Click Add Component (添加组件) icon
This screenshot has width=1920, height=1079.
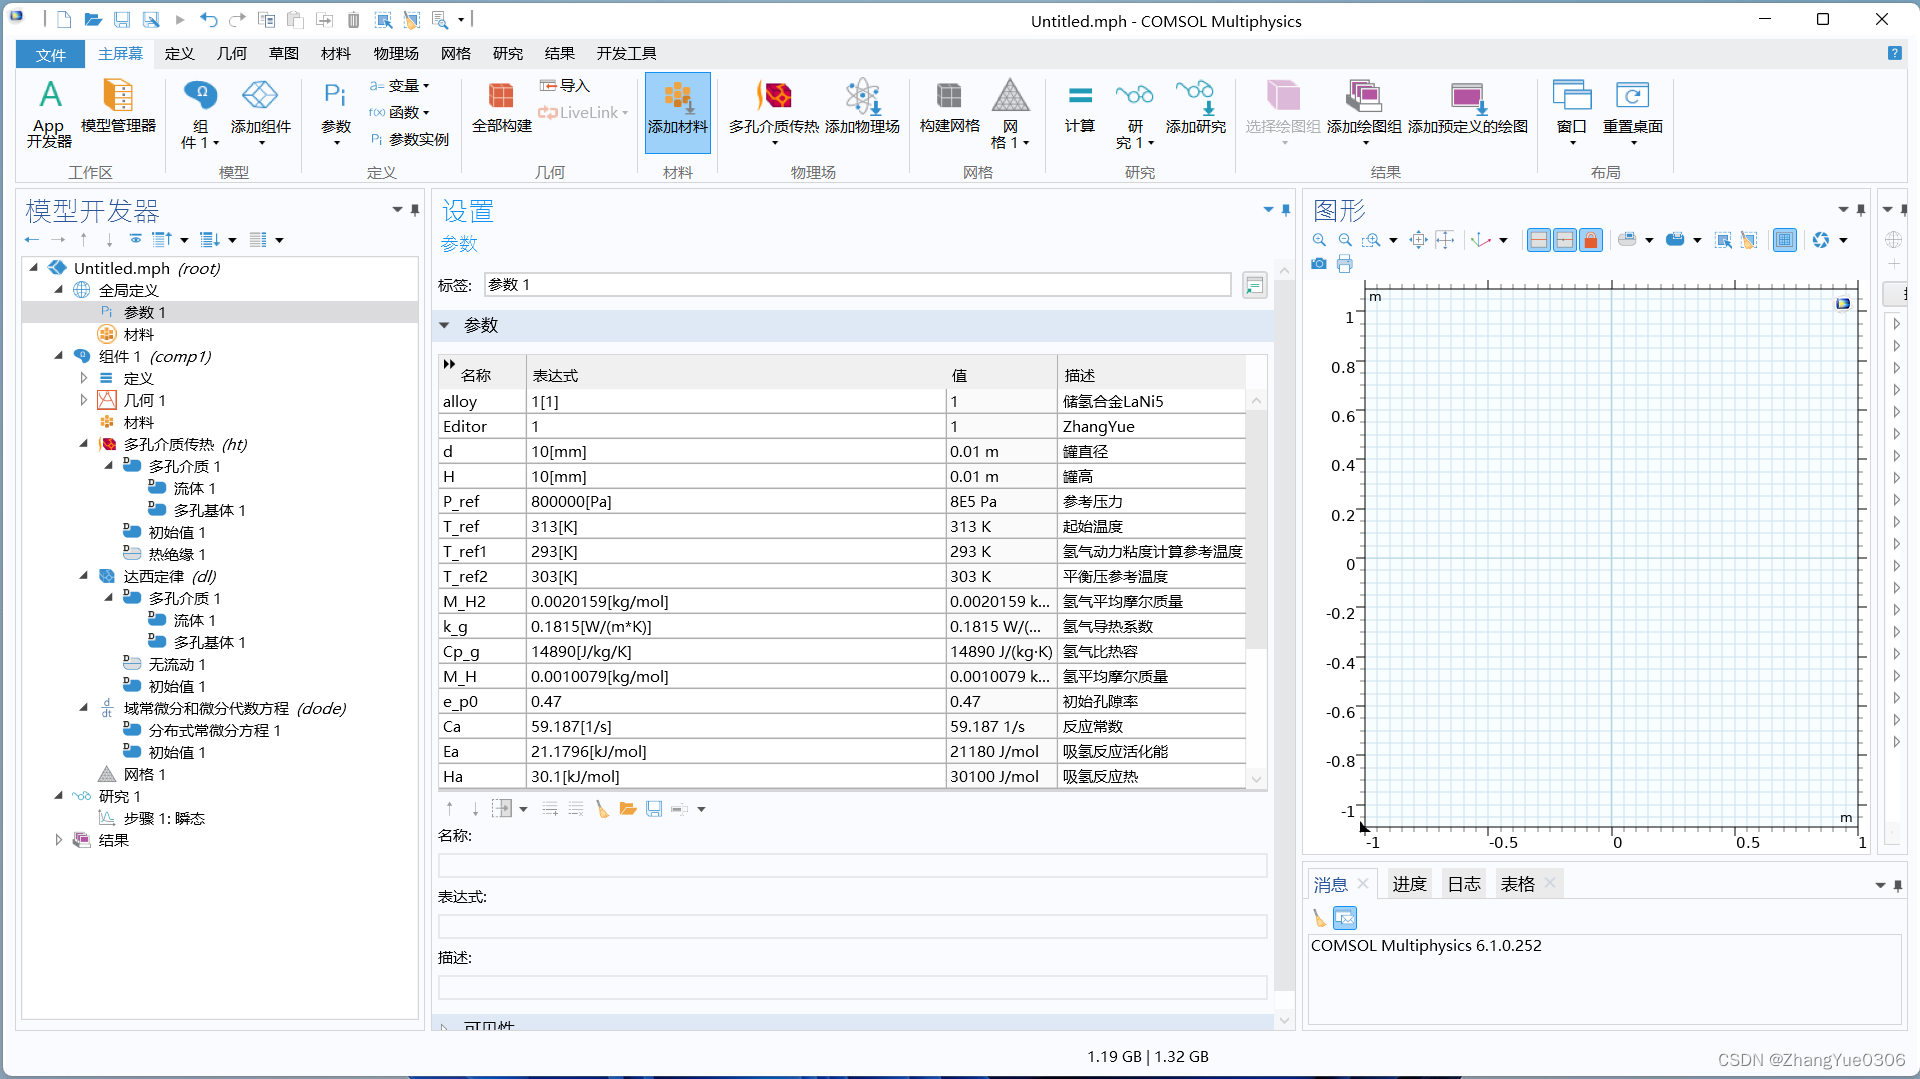coord(260,112)
